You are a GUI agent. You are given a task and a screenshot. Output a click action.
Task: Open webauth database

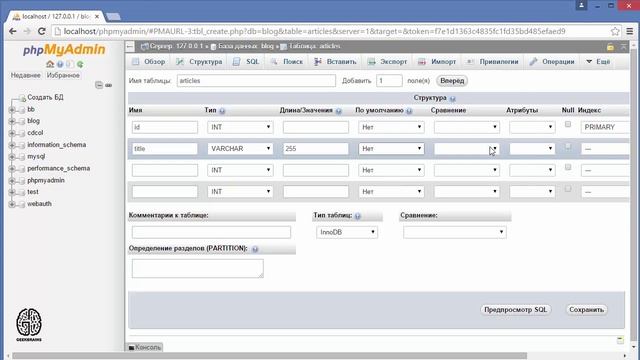[39, 204]
